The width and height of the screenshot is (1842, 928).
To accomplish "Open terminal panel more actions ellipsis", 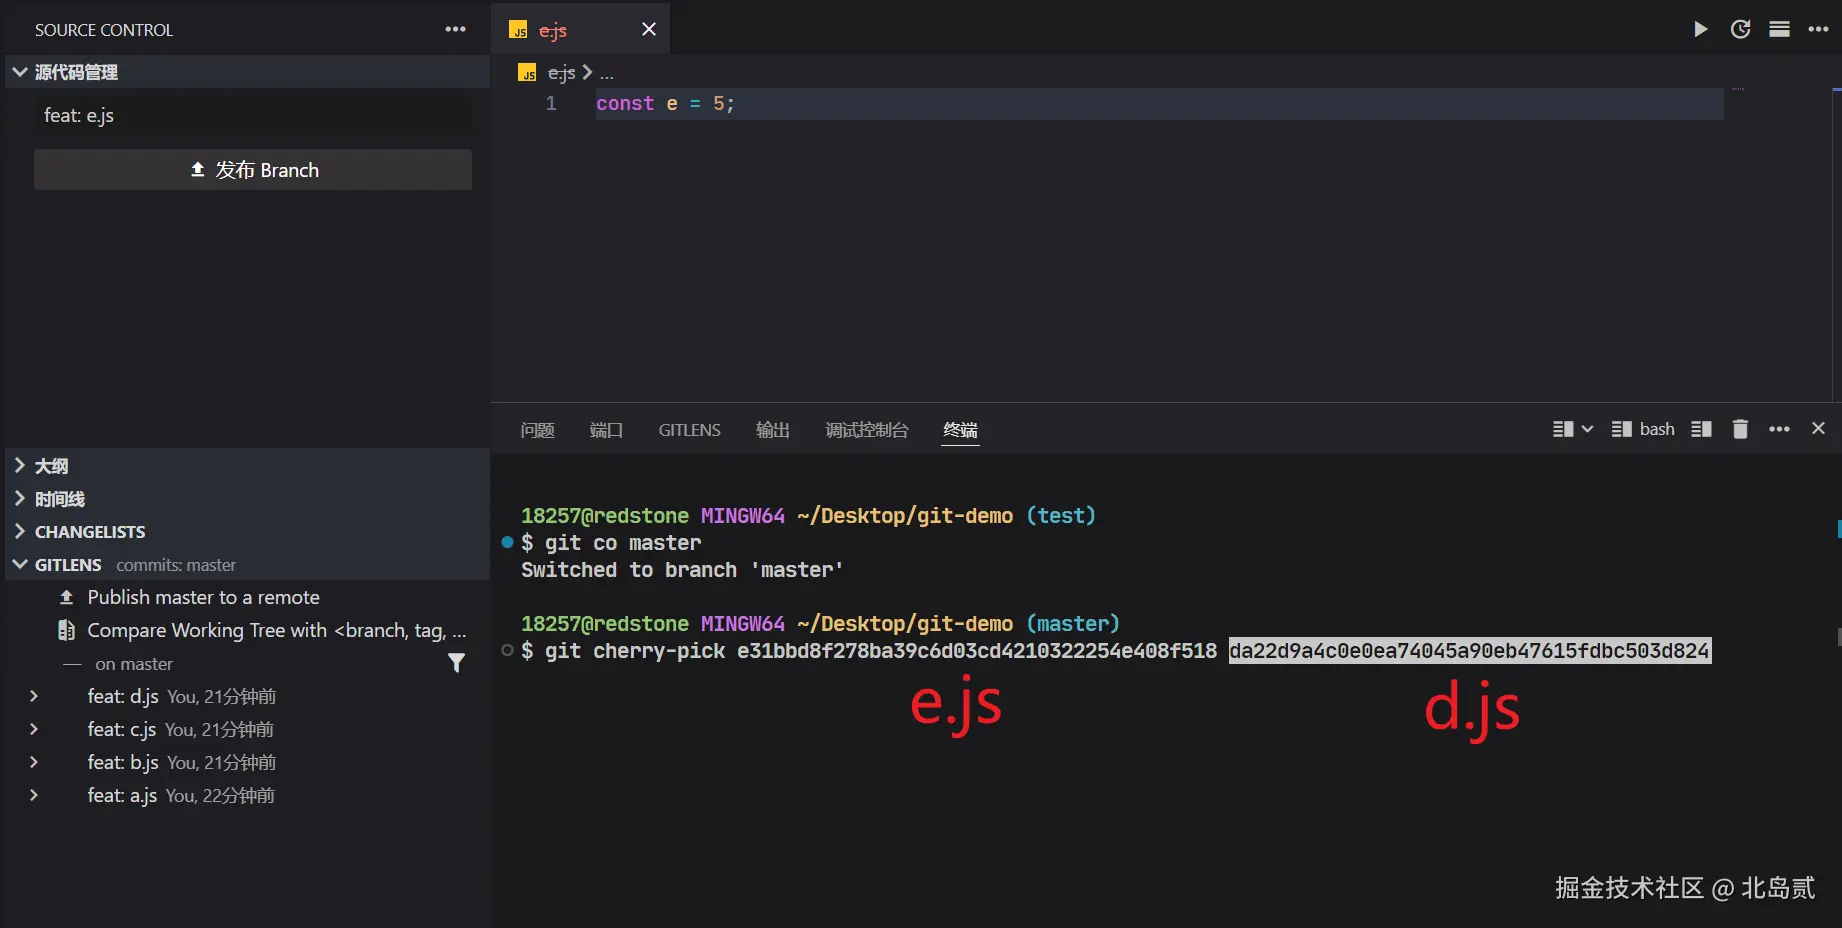I will tap(1779, 429).
